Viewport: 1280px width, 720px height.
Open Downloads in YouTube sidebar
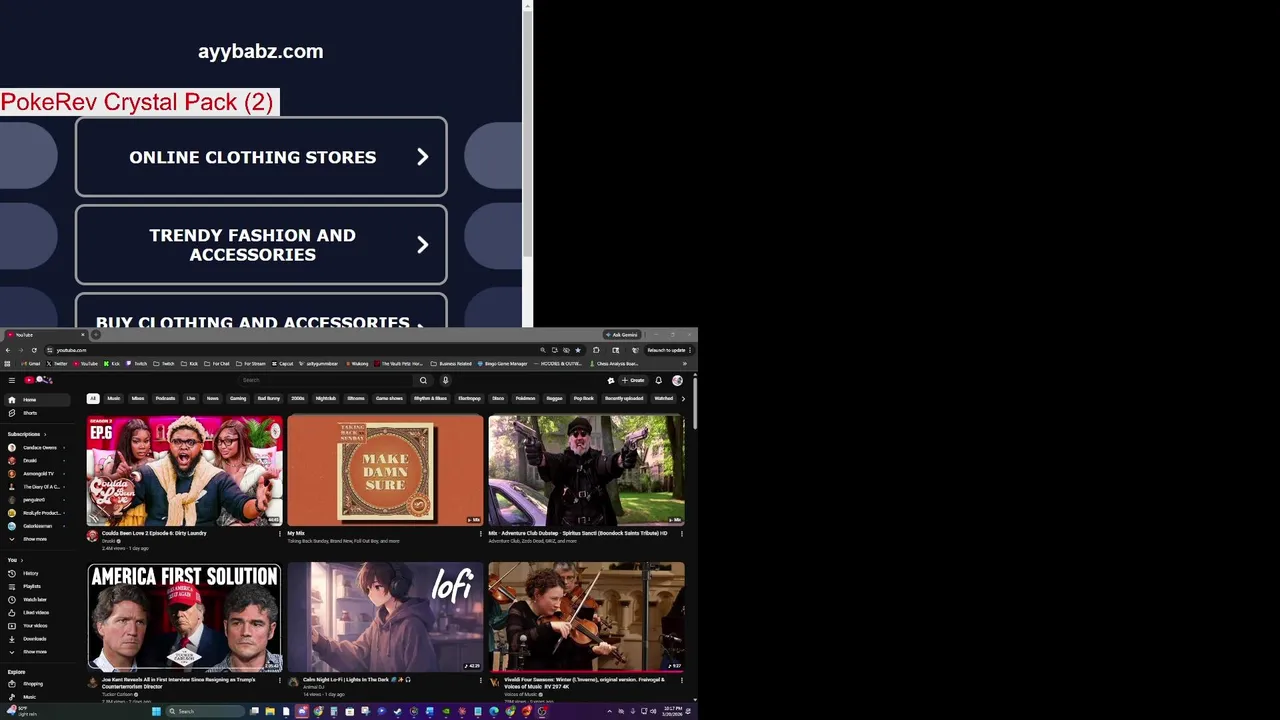coord(35,638)
